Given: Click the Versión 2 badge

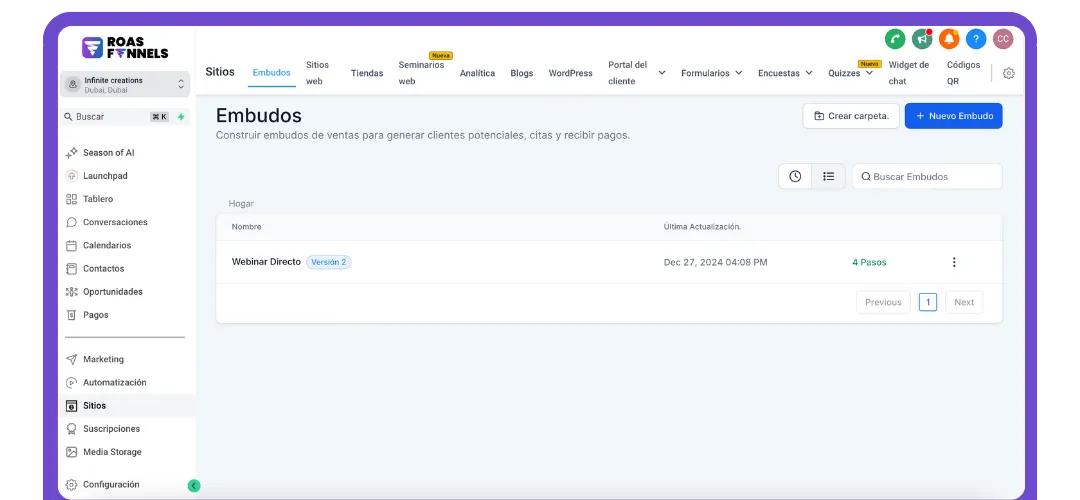Looking at the screenshot, I should pos(329,262).
